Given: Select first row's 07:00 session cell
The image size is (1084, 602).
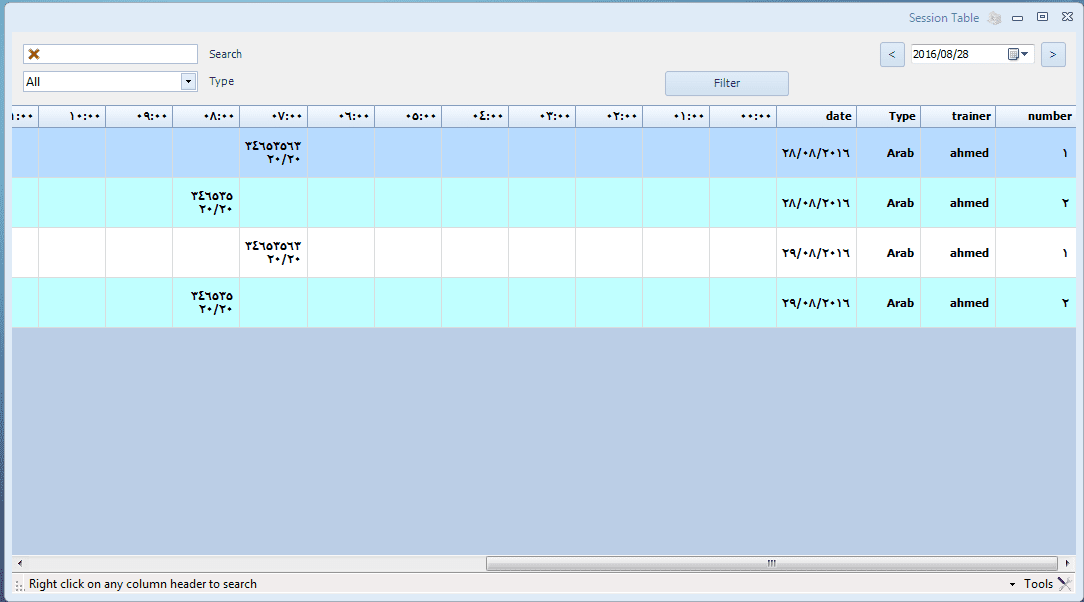Looking at the screenshot, I should (273, 153).
